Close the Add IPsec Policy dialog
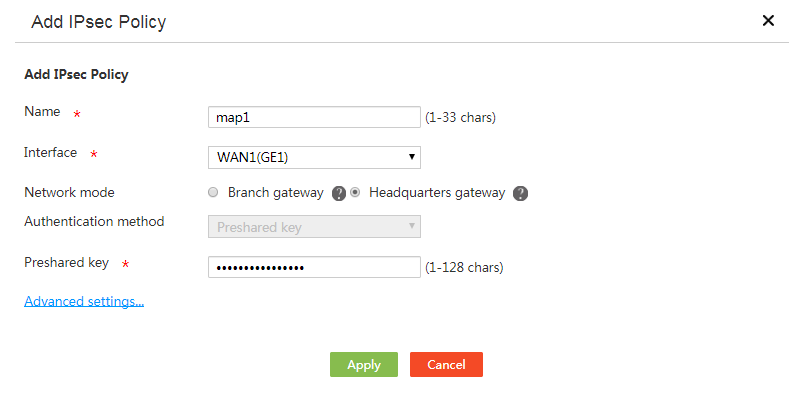Screen dimensions: 799x399 [x=768, y=21]
